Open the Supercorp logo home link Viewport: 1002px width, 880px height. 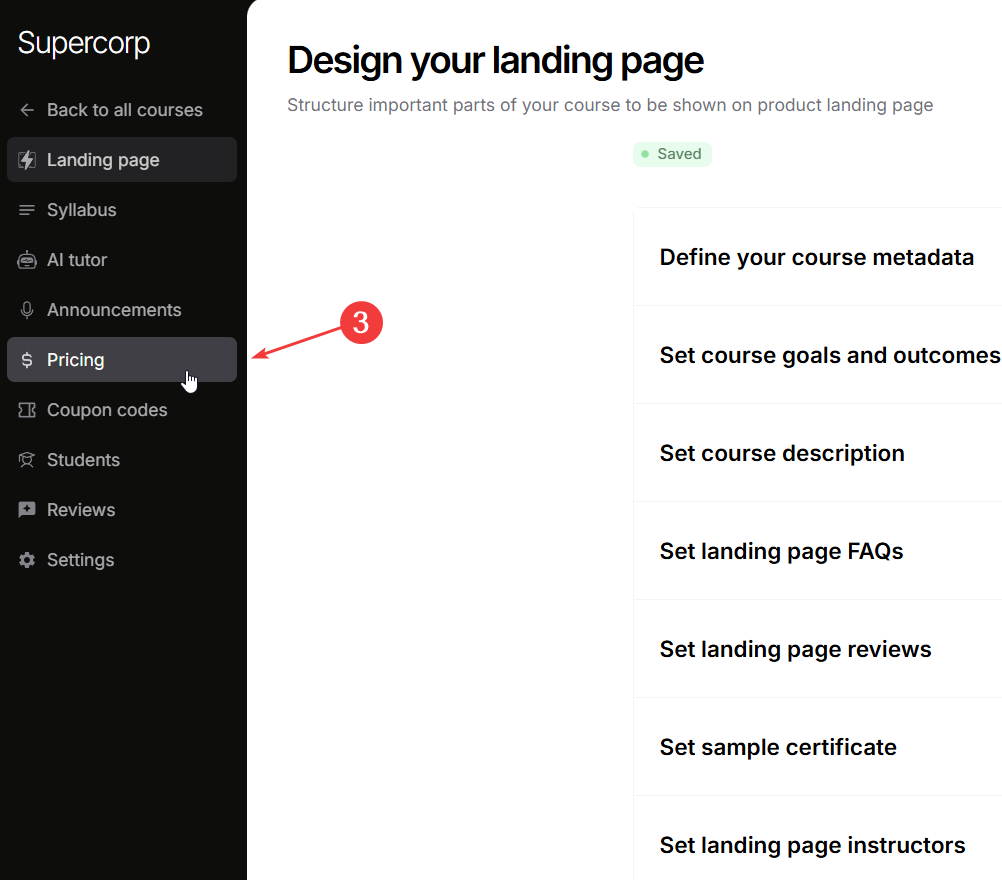tap(84, 44)
